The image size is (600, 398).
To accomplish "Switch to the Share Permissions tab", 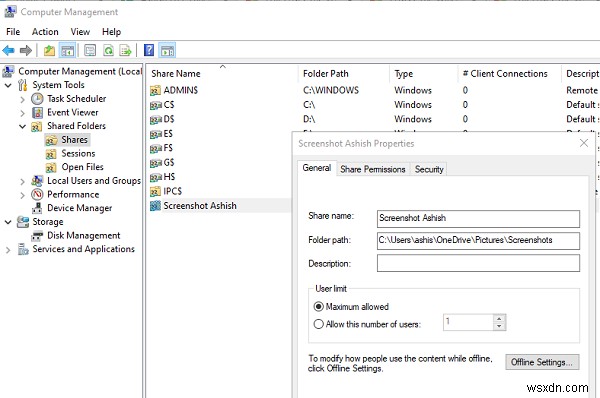I will click(x=373, y=169).
